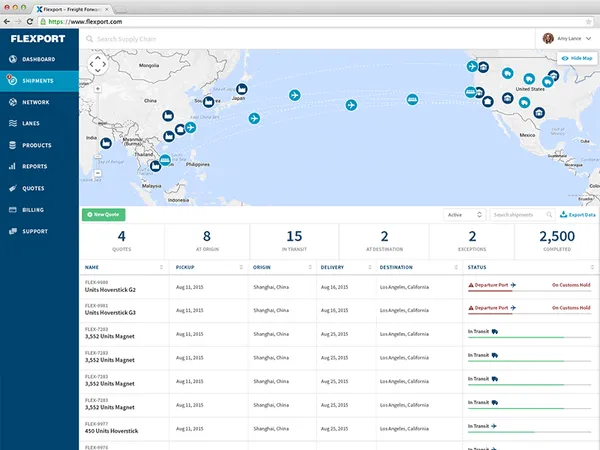The height and width of the screenshot is (450, 600).
Task: Switch to the In Transit tab showing 15
Action: tap(294, 241)
